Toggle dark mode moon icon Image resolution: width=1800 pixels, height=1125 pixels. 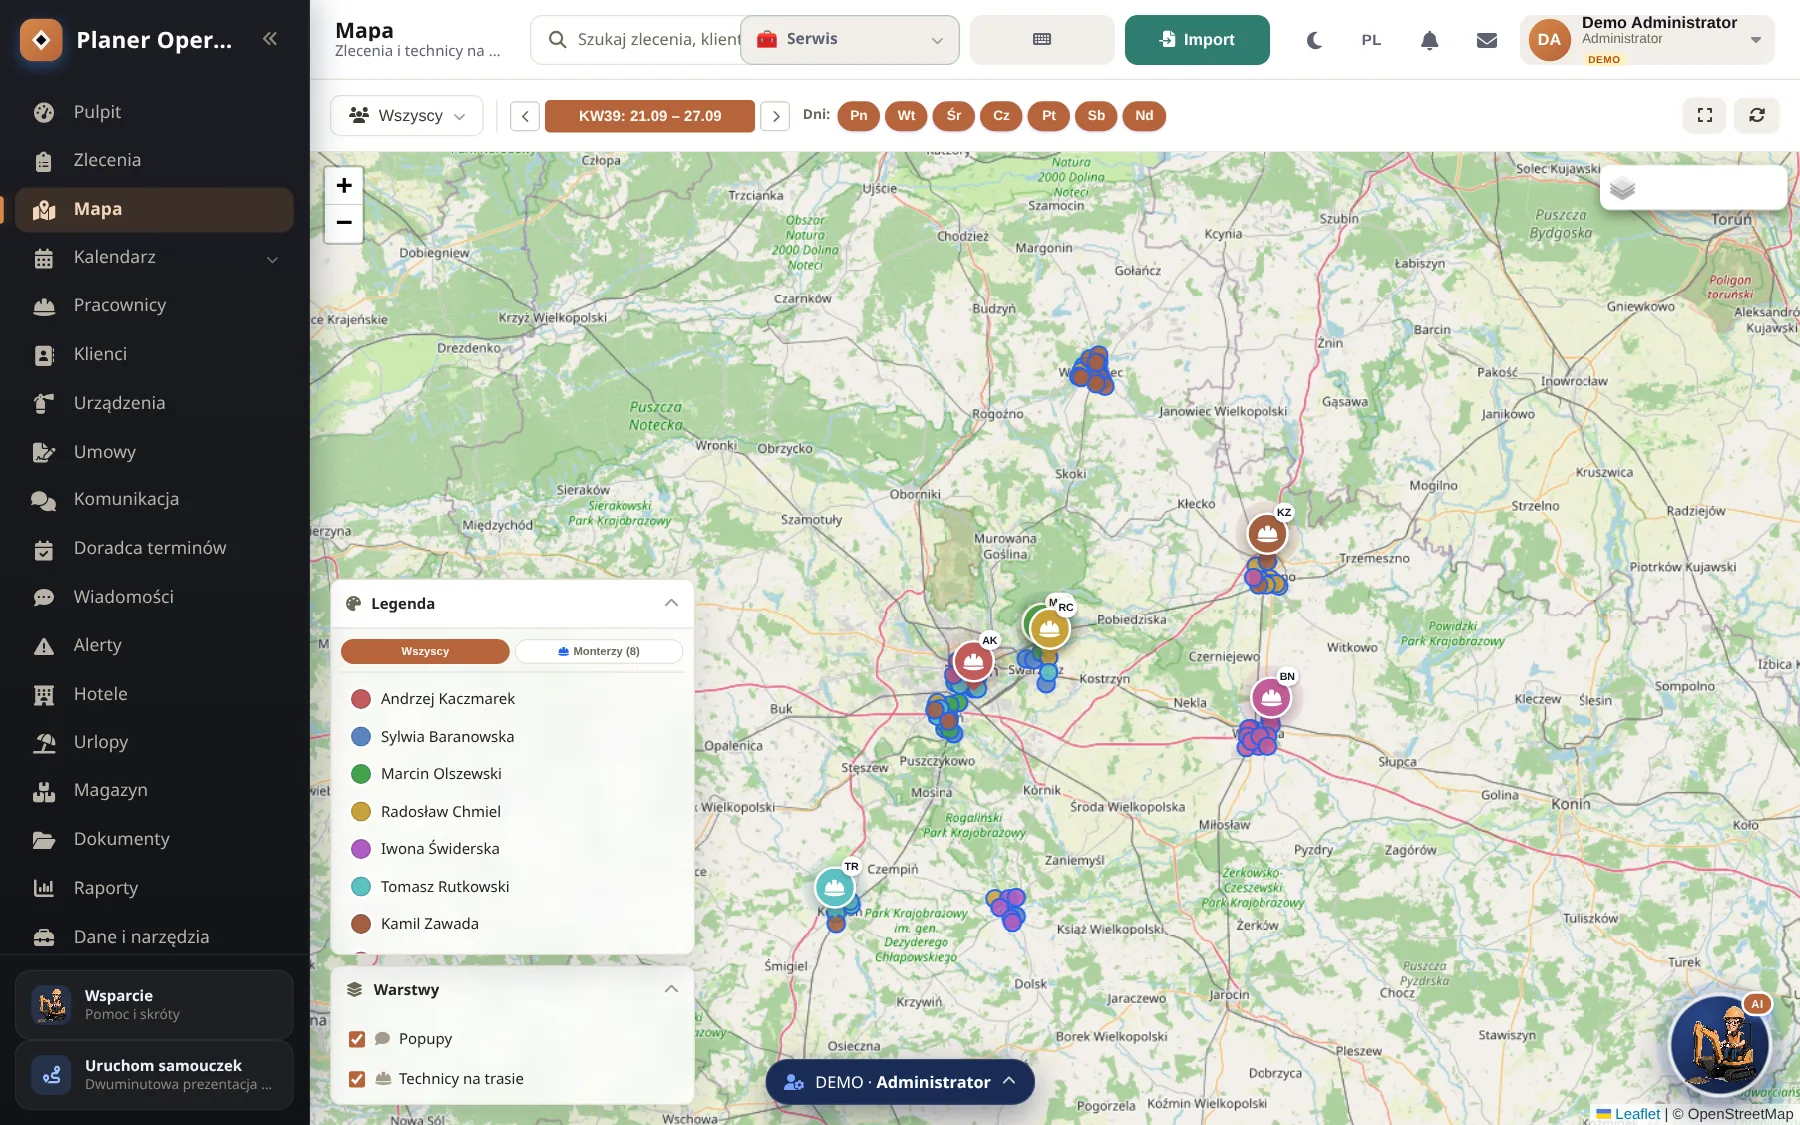tap(1314, 40)
